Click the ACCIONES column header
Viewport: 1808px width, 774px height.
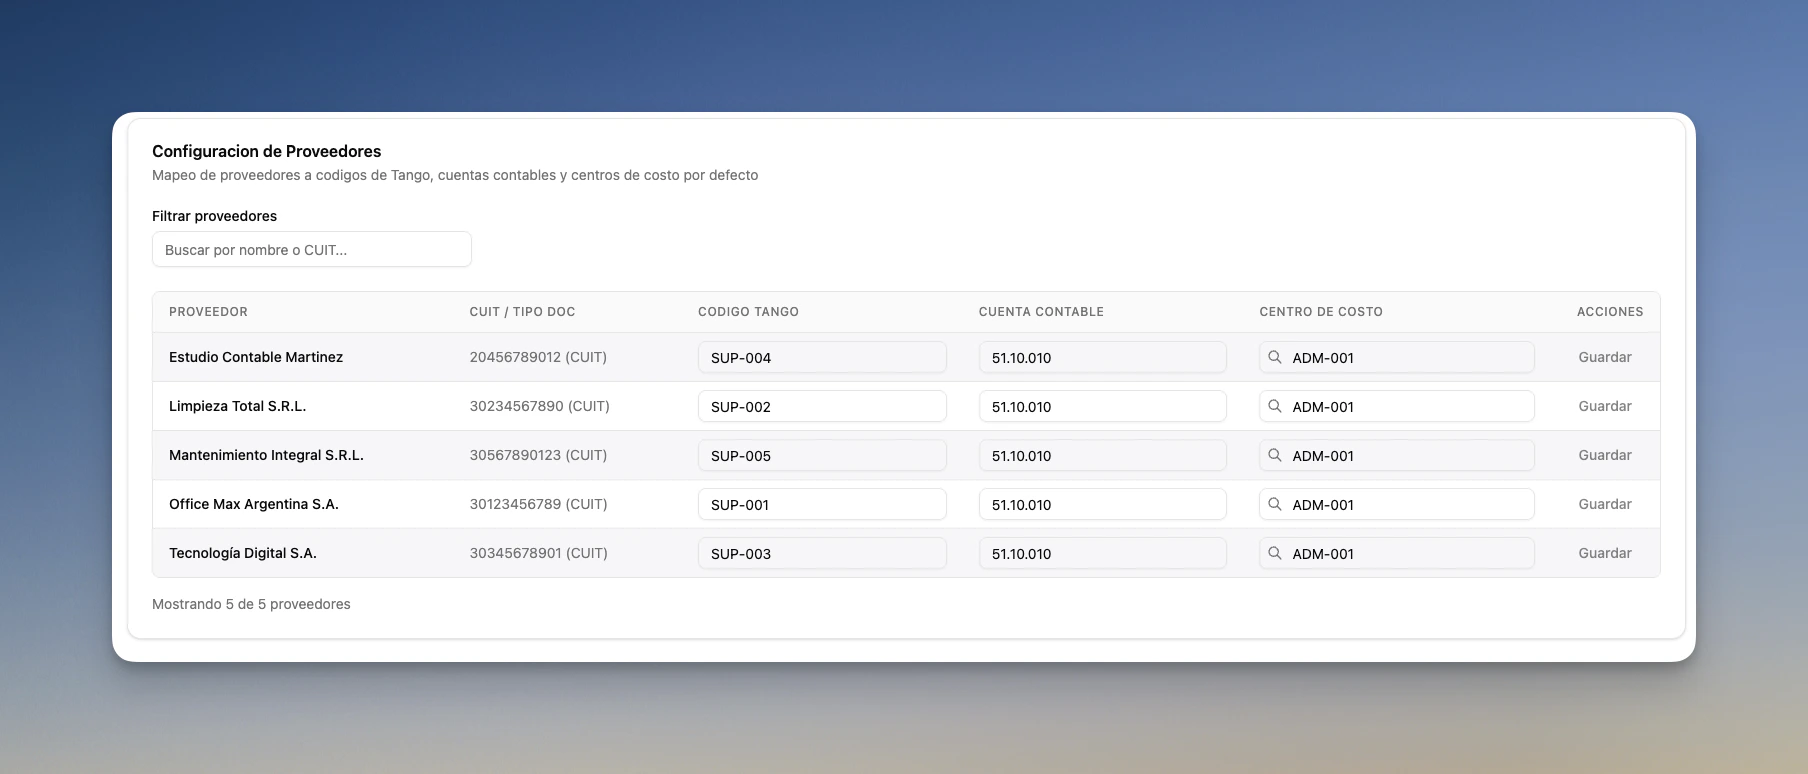pyautogui.click(x=1610, y=312)
